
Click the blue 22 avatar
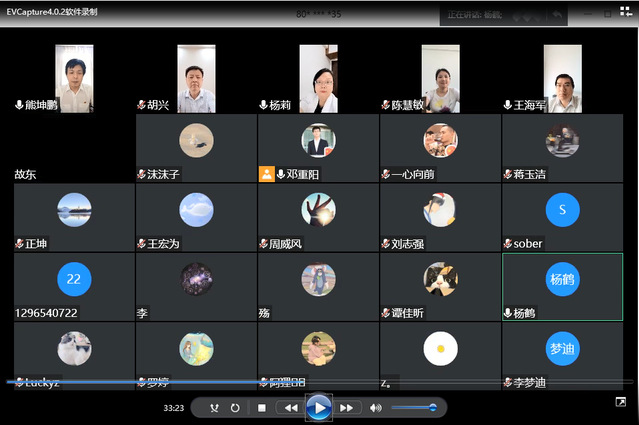[73, 280]
